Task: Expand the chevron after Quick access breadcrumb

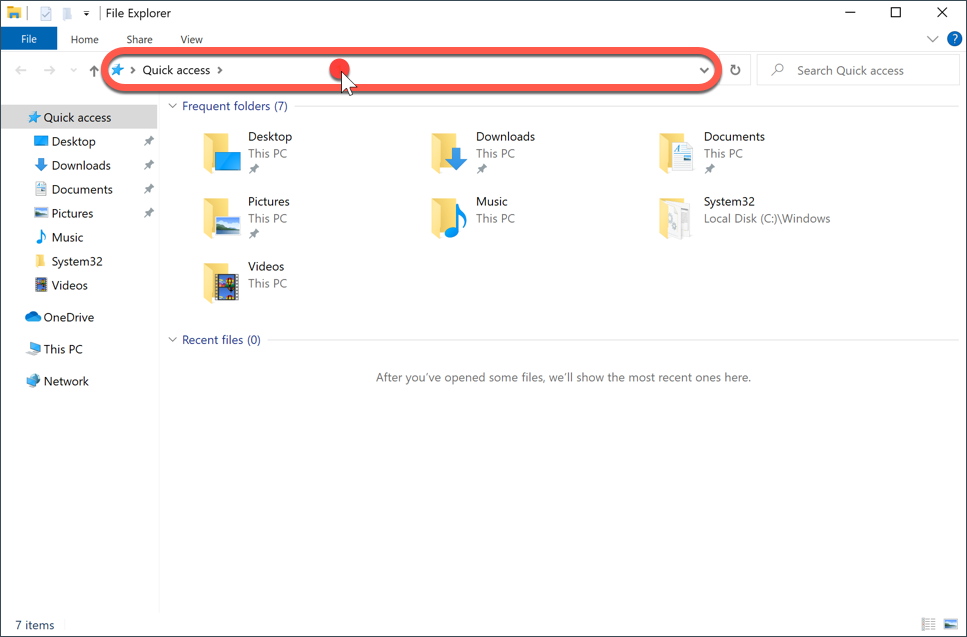Action: pos(220,70)
